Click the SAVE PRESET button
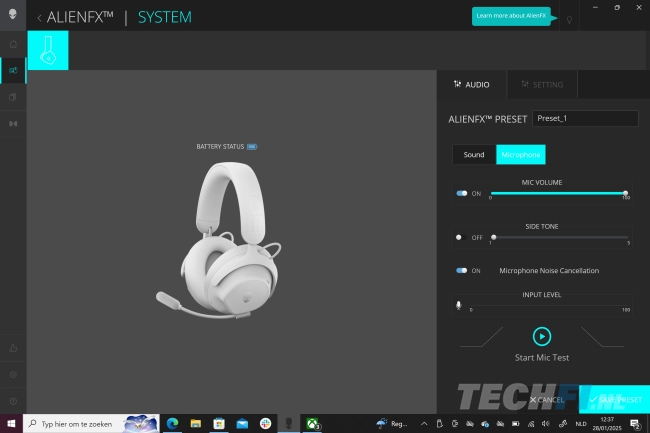The height and width of the screenshot is (433, 650). [614, 399]
